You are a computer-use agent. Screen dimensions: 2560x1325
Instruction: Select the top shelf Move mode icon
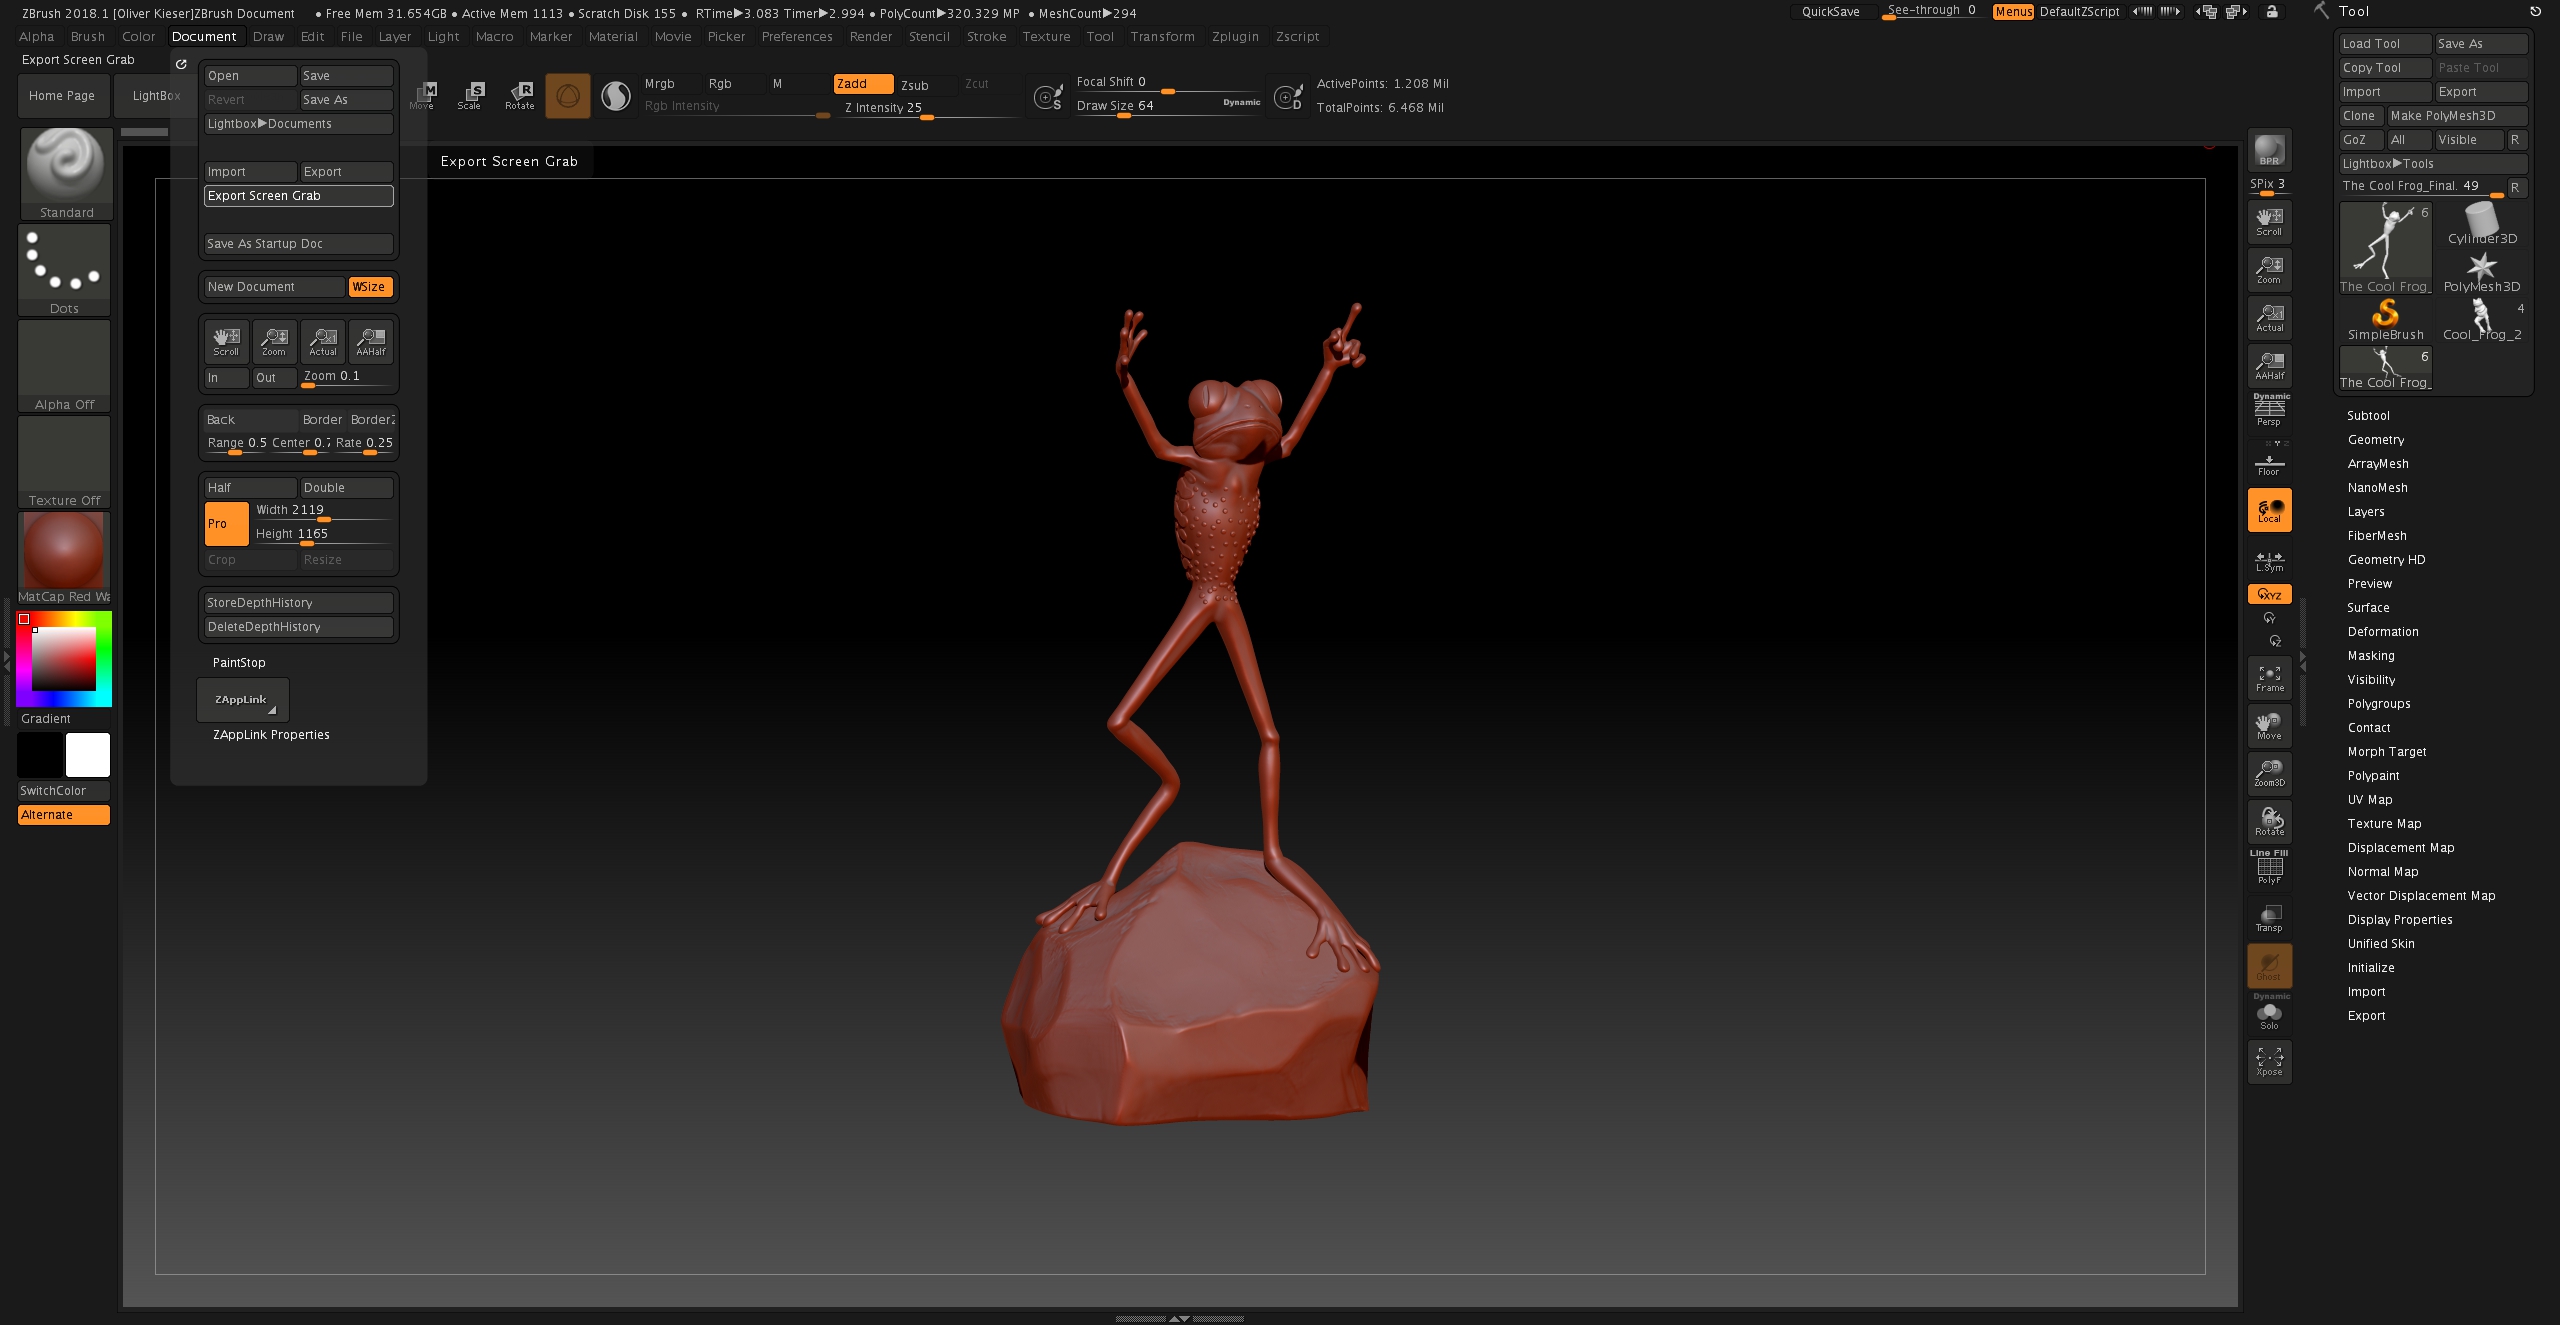click(422, 96)
